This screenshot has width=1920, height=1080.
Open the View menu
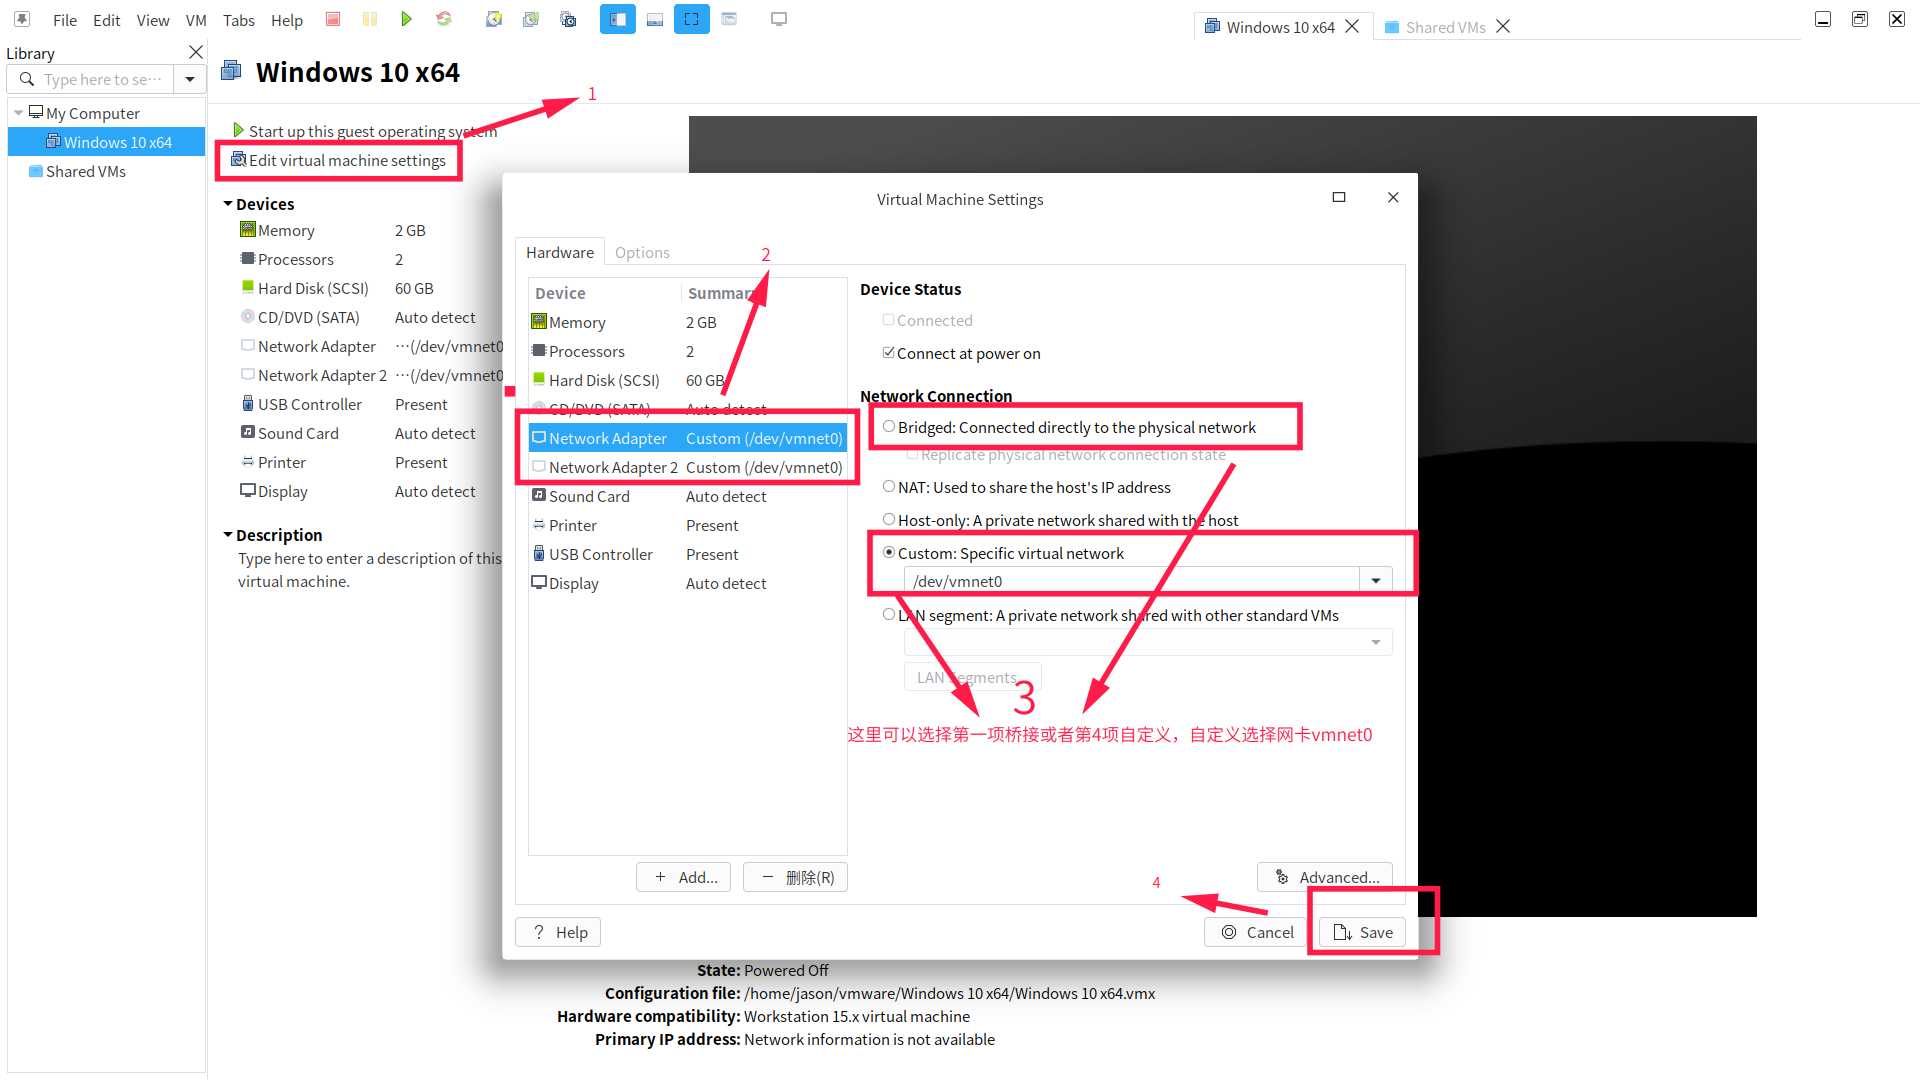(152, 20)
